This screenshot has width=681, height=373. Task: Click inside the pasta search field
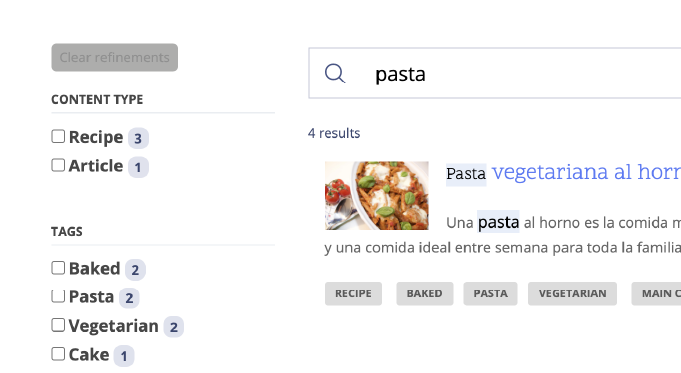pyautogui.click(x=495, y=73)
